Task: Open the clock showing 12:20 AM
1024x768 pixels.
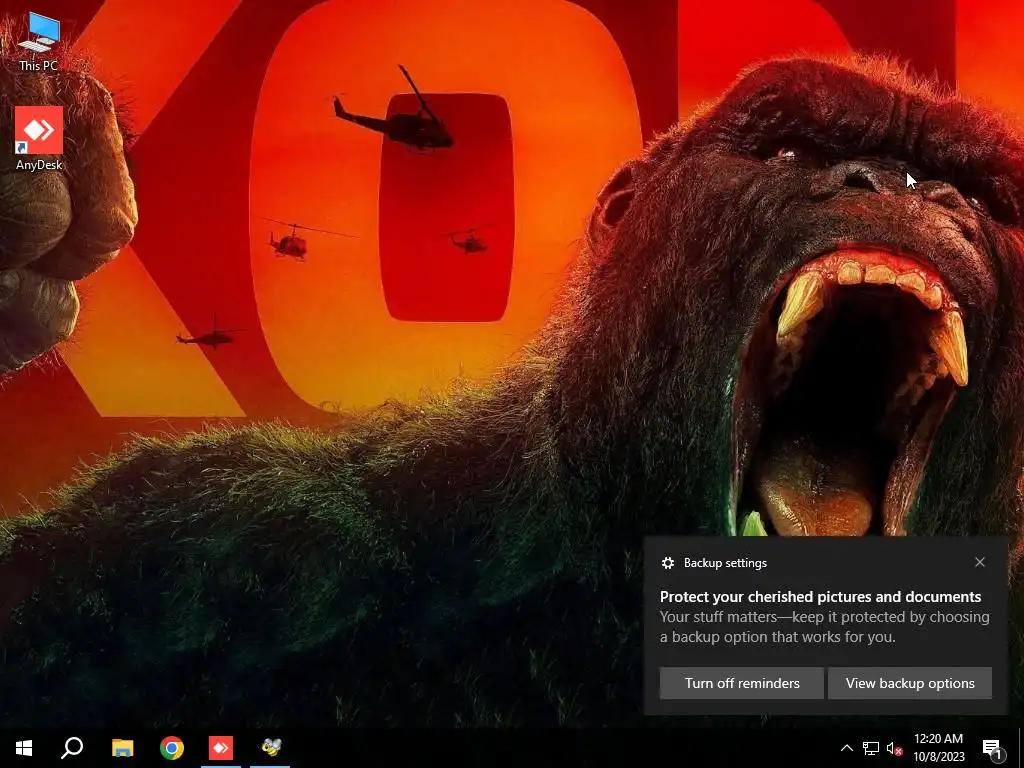Action: click(938, 748)
